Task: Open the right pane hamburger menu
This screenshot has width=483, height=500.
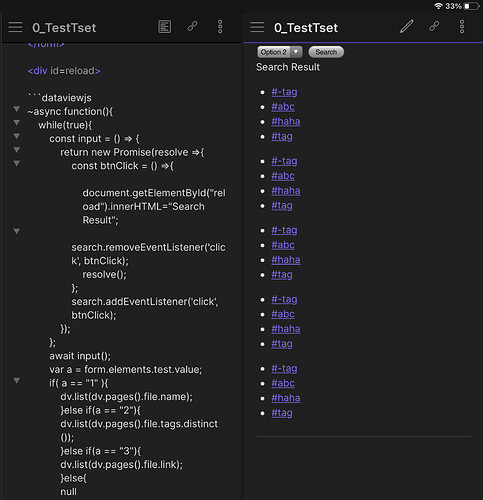Action: coord(257,27)
